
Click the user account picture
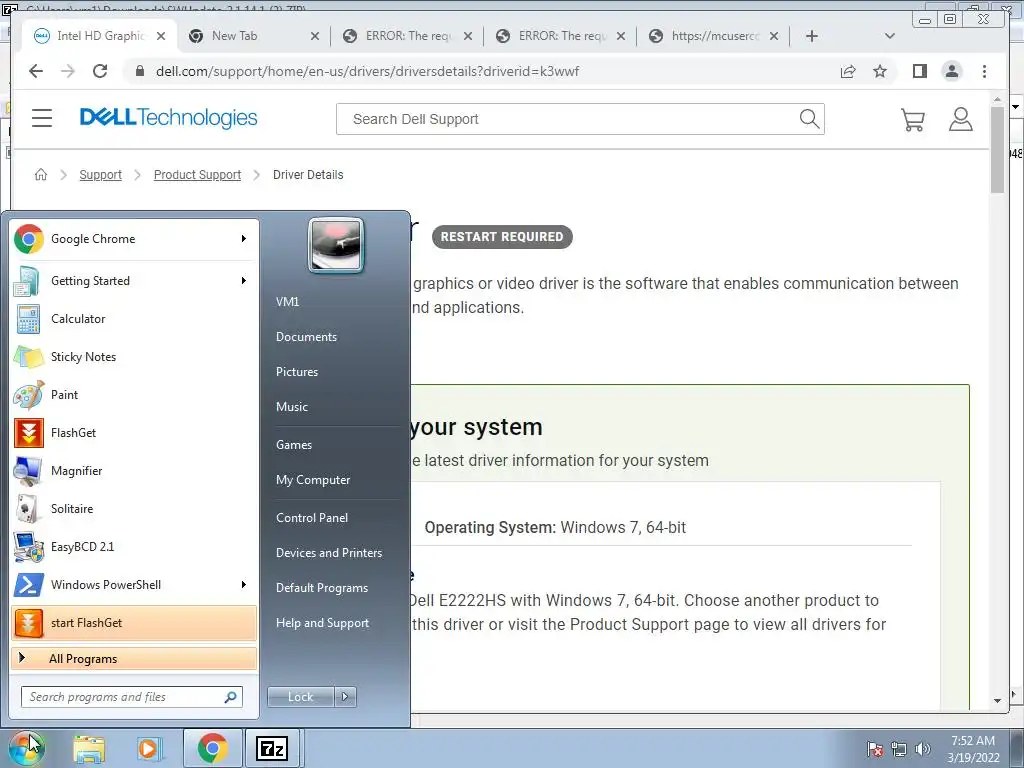(336, 245)
